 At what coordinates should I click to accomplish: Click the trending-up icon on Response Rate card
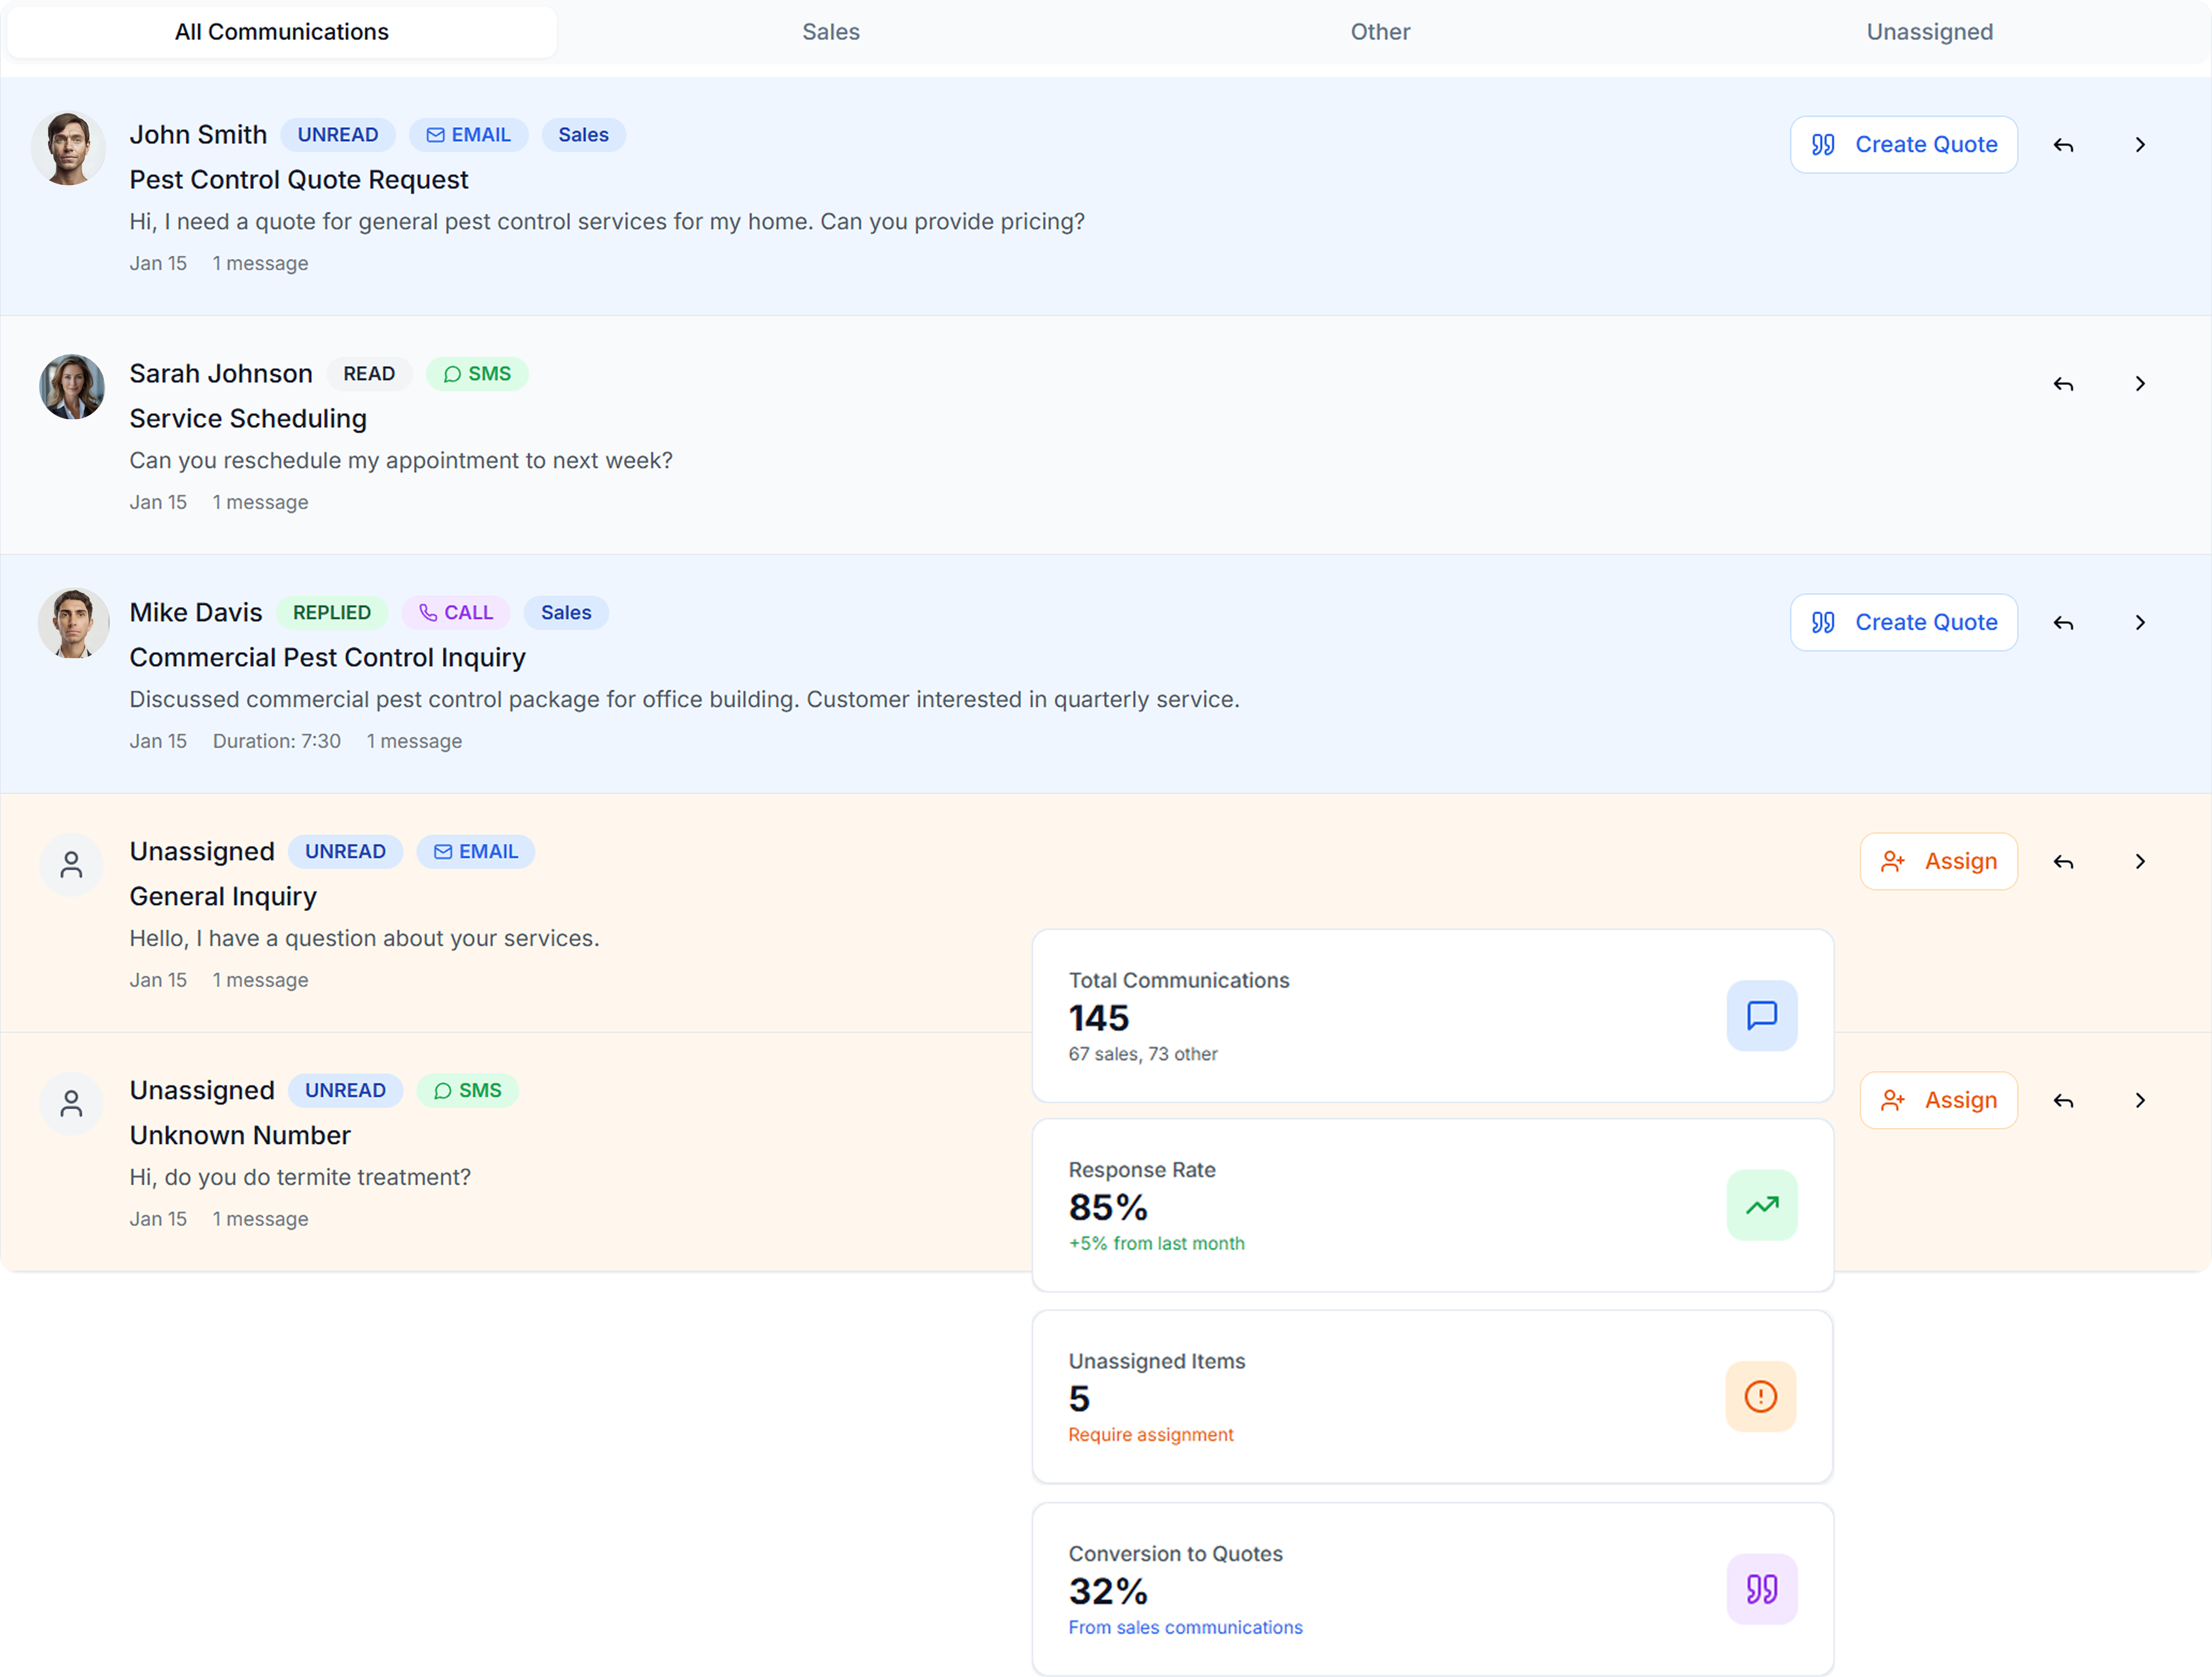[x=1762, y=1205]
